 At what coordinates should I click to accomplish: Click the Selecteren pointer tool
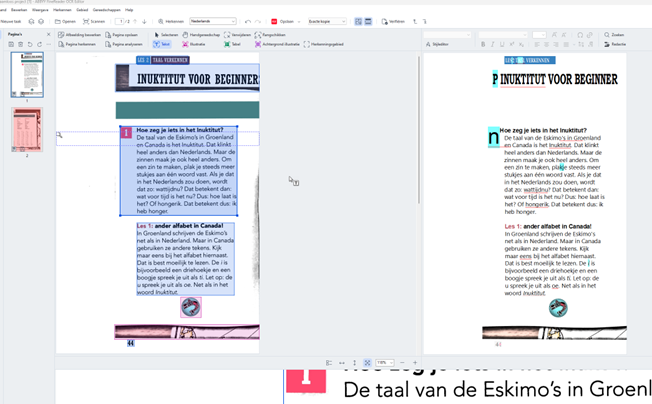tap(166, 35)
